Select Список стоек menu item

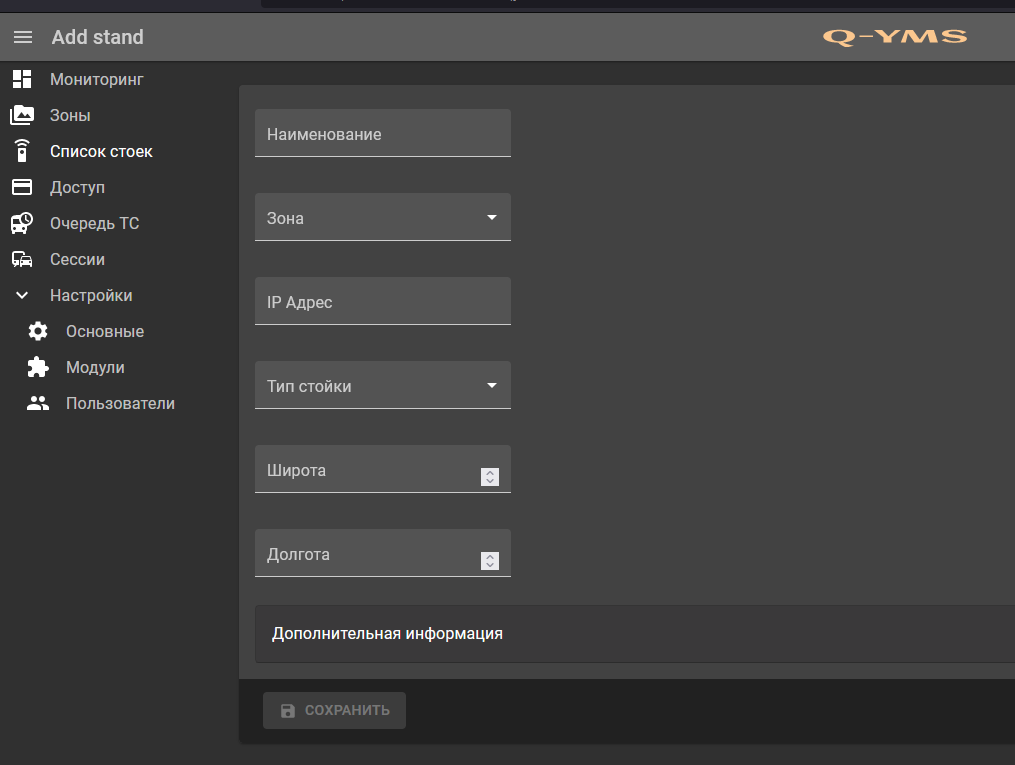pyautogui.click(x=101, y=151)
